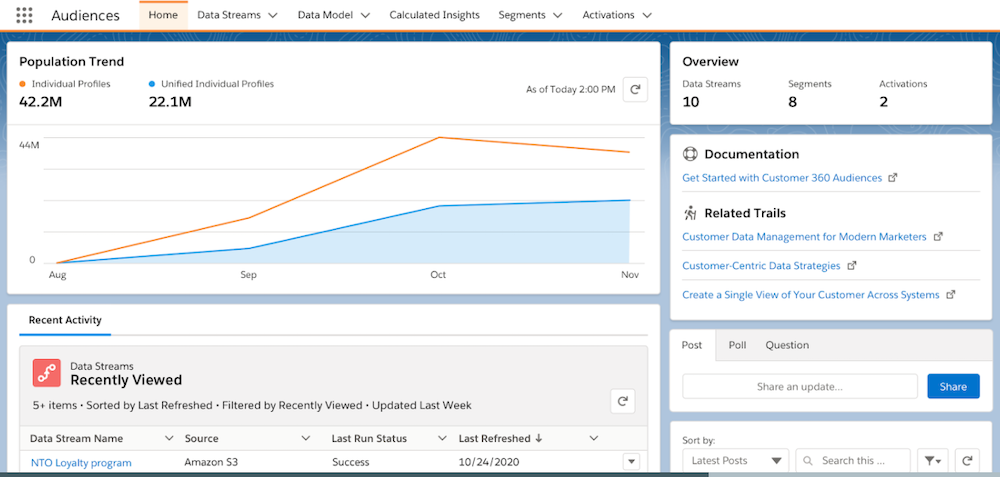1000x477 pixels.
Task: Click the Documentation lifesaver icon
Action: 690,154
